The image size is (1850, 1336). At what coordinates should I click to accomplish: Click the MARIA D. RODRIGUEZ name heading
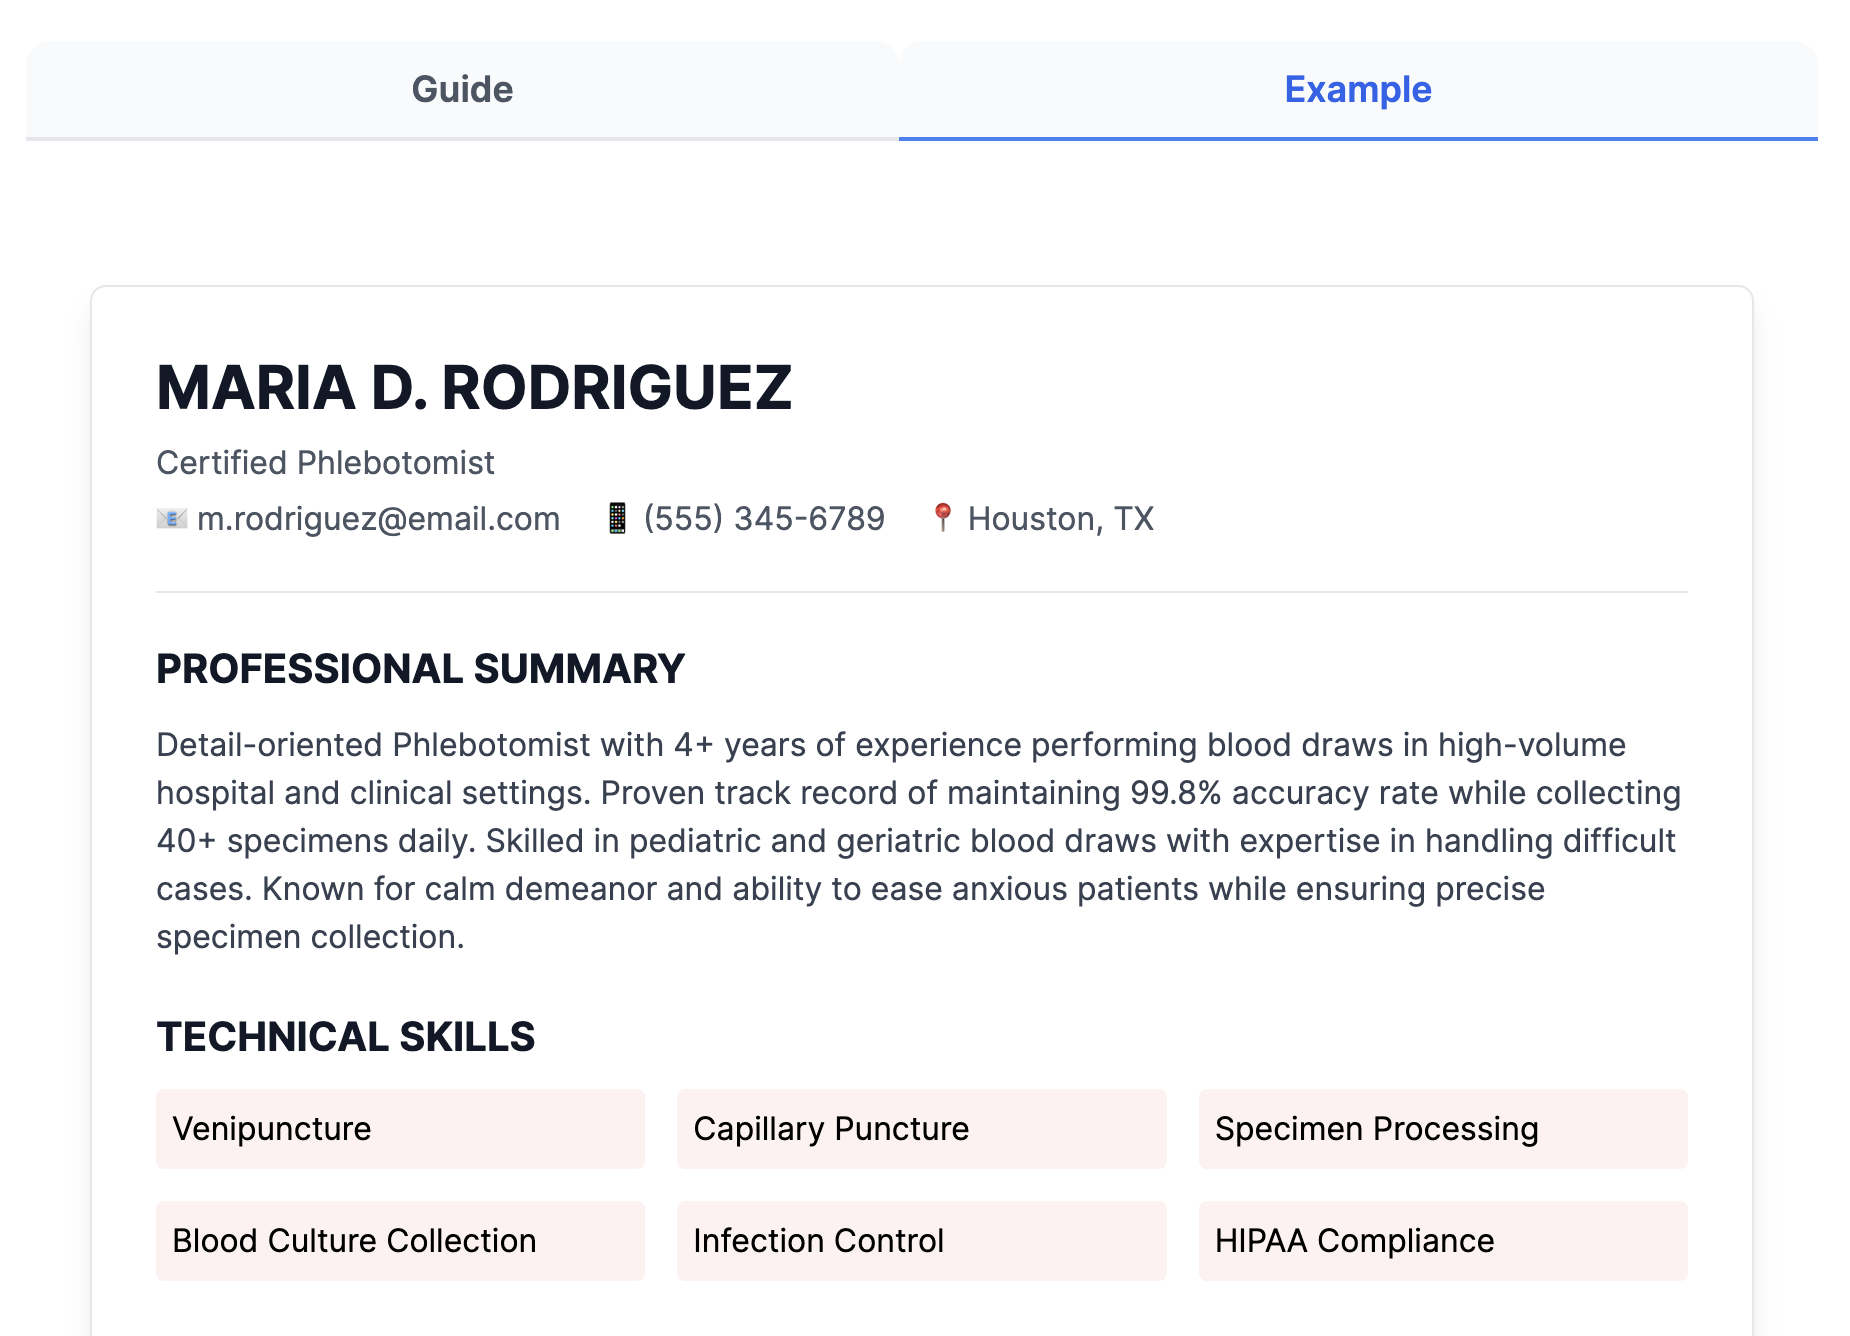click(474, 388)
